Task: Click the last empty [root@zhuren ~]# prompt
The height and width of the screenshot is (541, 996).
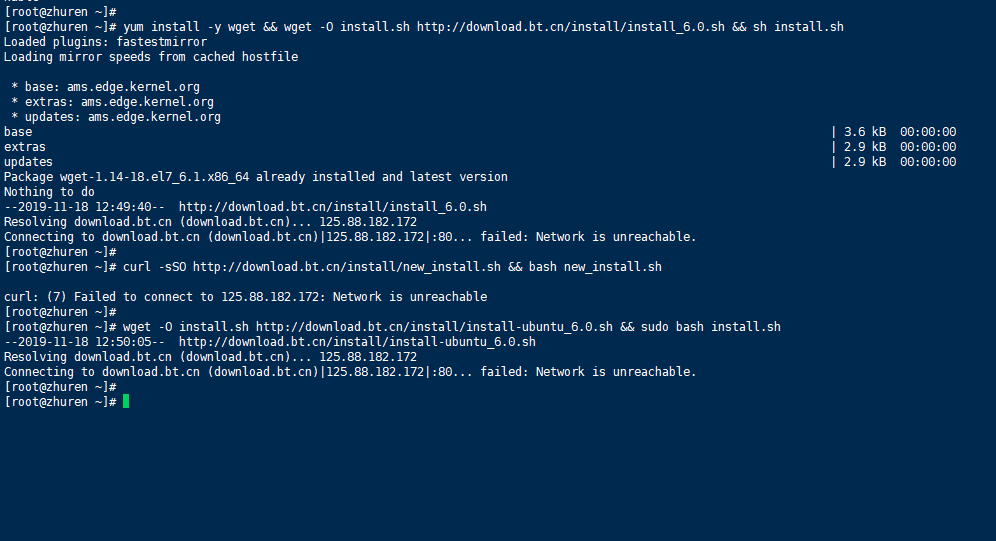Action: 60,402
